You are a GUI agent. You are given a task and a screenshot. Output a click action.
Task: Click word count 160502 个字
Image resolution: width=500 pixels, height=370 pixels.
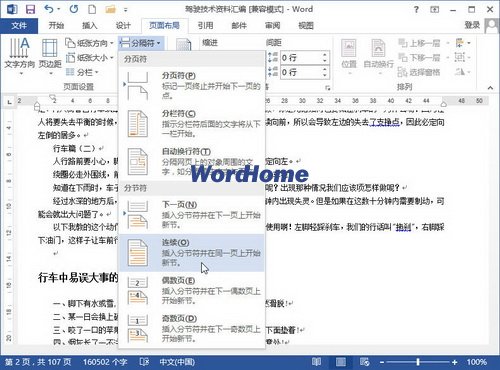coord(105,362)
